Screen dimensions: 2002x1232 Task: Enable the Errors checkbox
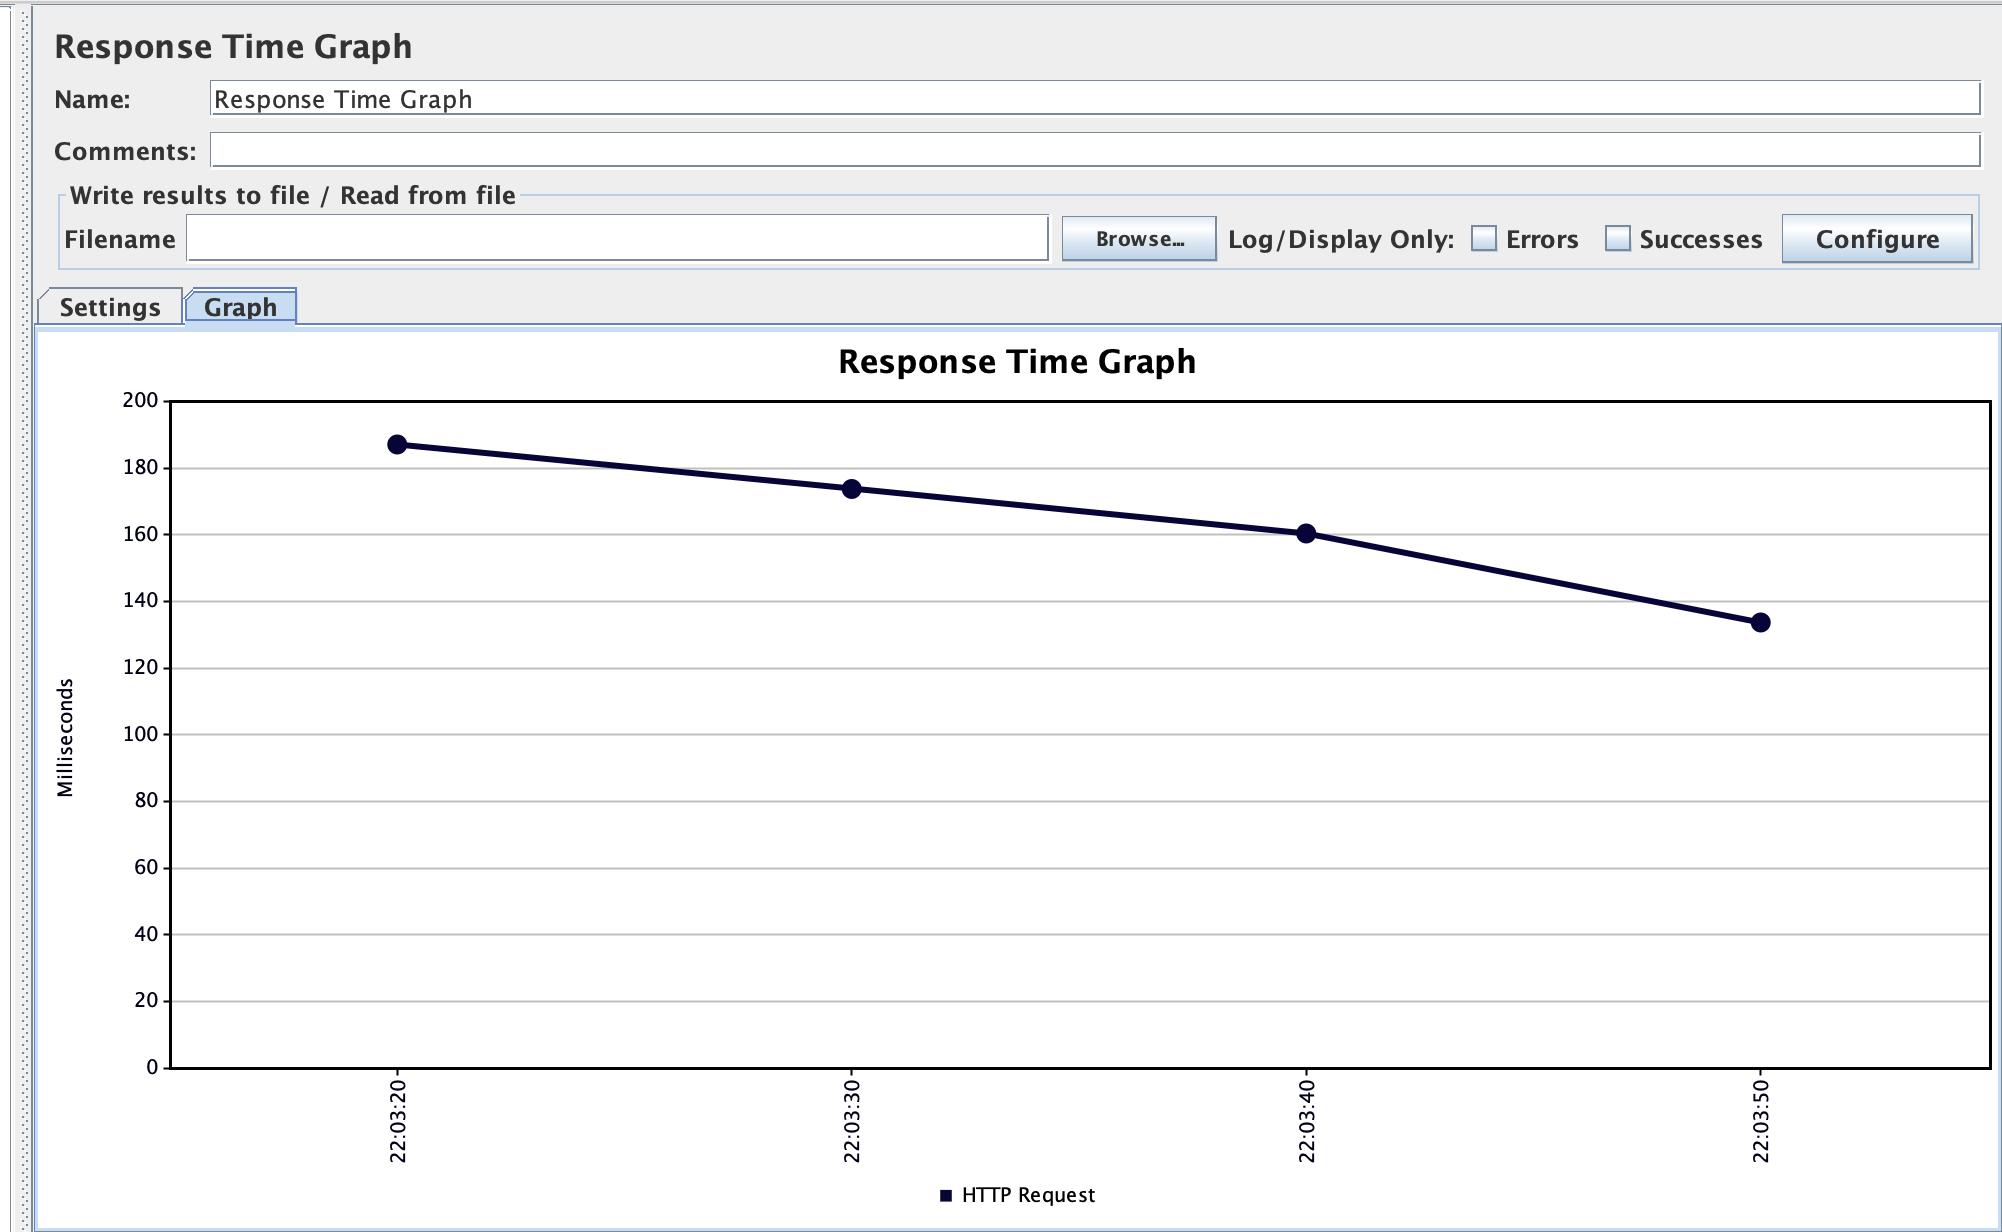1484,239
